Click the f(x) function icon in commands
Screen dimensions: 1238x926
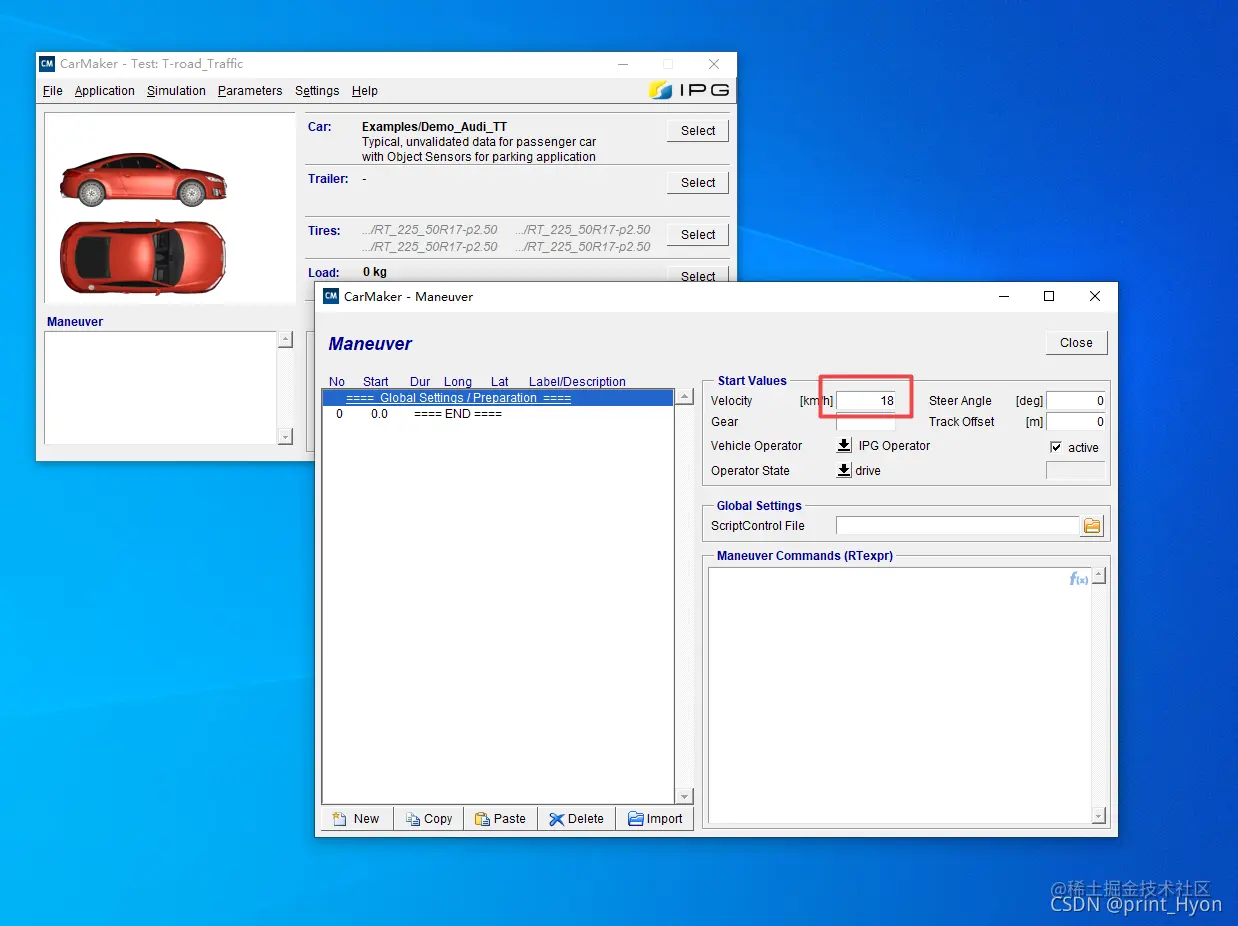(x=1079, y=579)
